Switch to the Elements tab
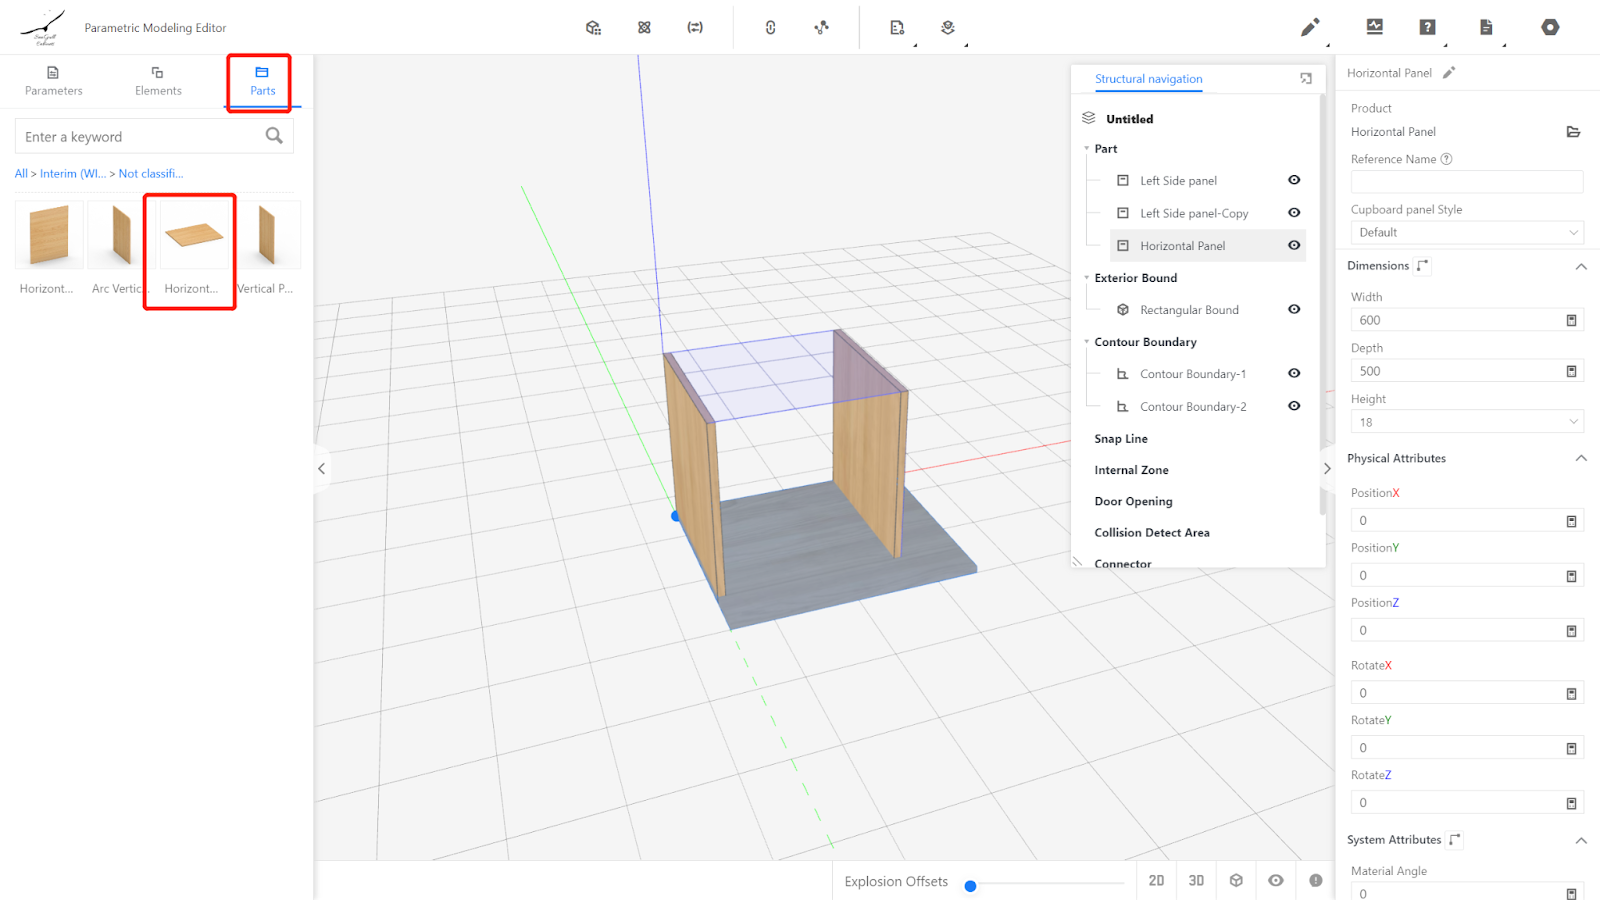 pos(158,80)
